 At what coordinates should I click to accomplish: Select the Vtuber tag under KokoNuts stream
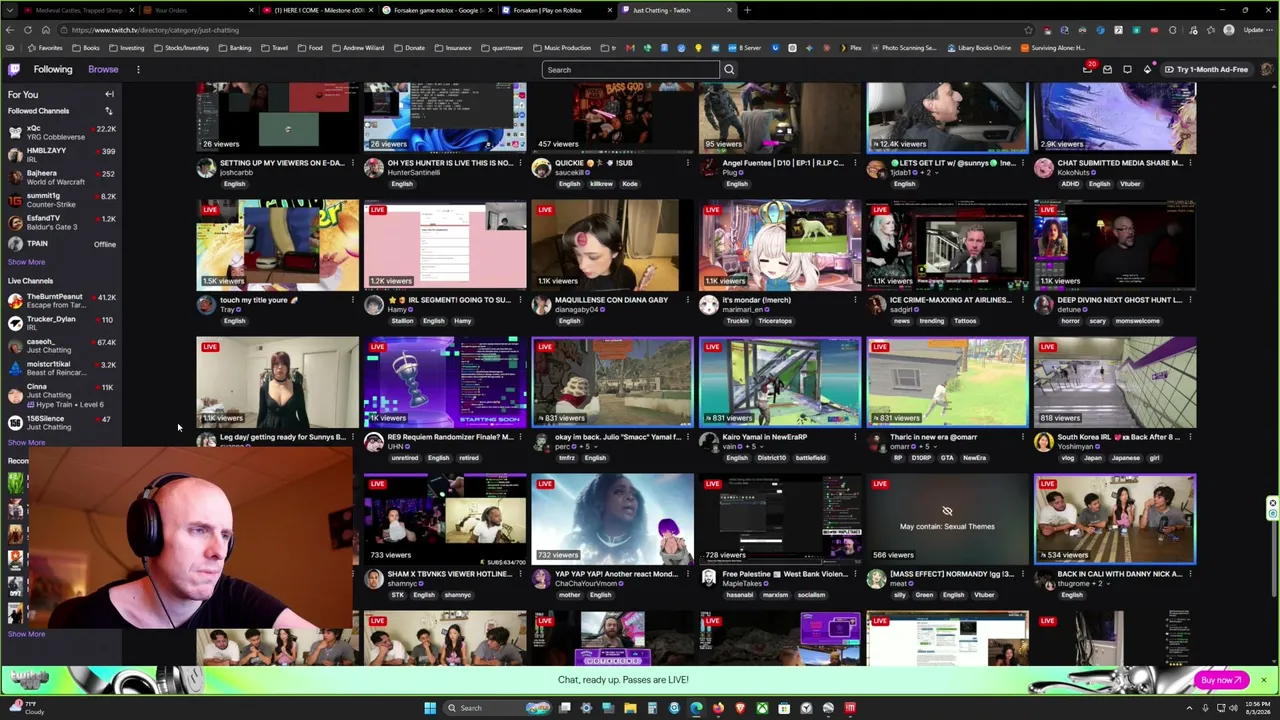(x=1130, y=184)
